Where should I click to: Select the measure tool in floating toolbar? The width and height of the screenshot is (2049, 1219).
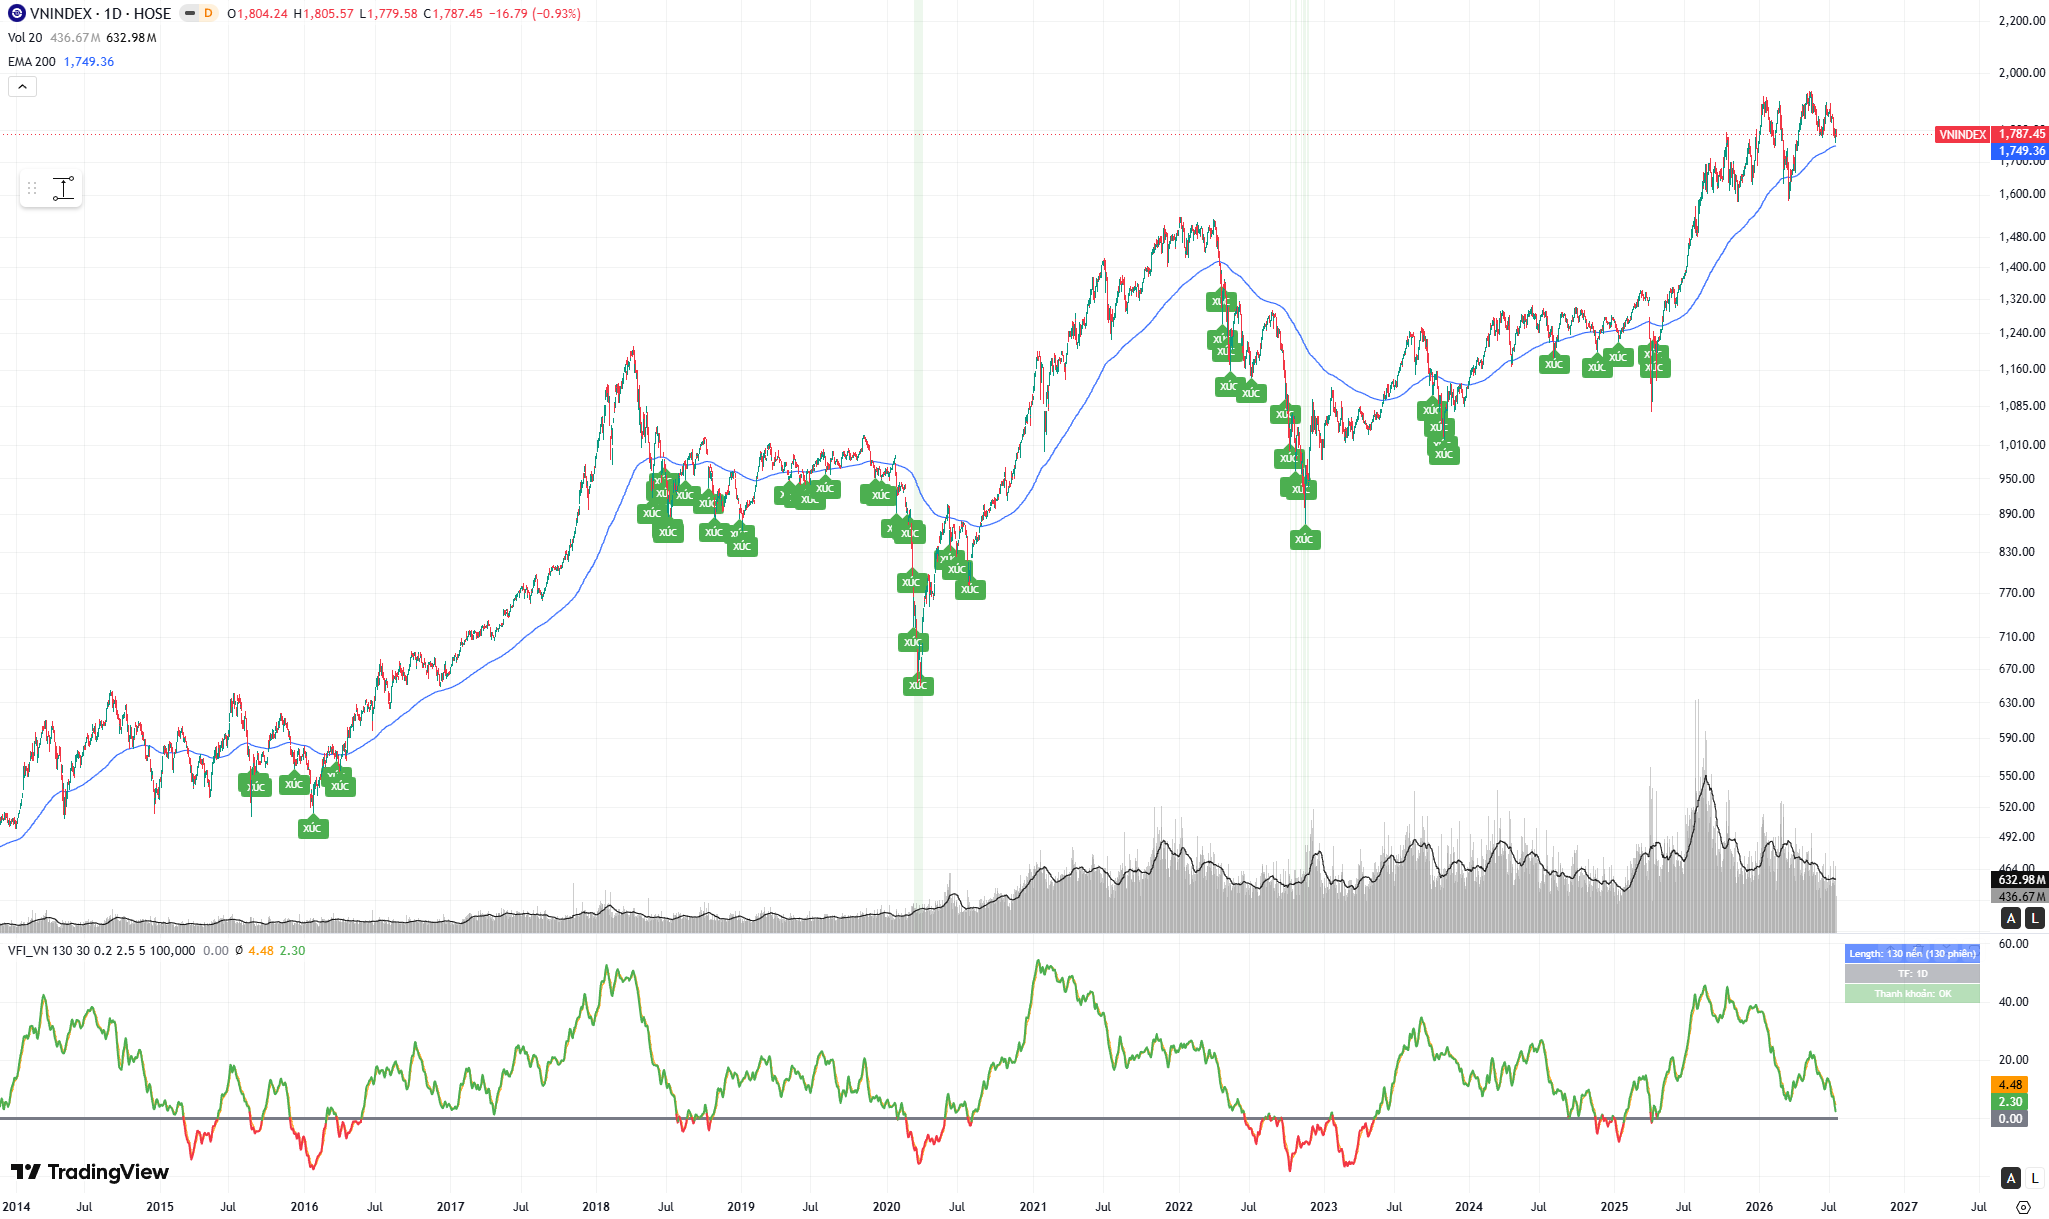[63, 188]
